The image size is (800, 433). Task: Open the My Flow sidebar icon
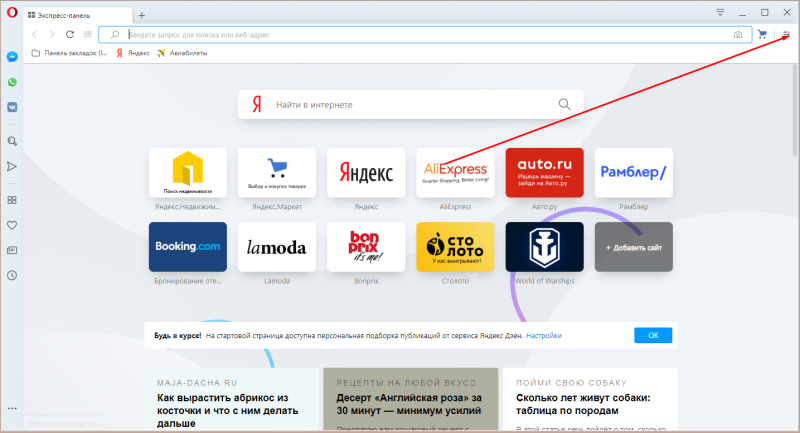click(12, 166)
